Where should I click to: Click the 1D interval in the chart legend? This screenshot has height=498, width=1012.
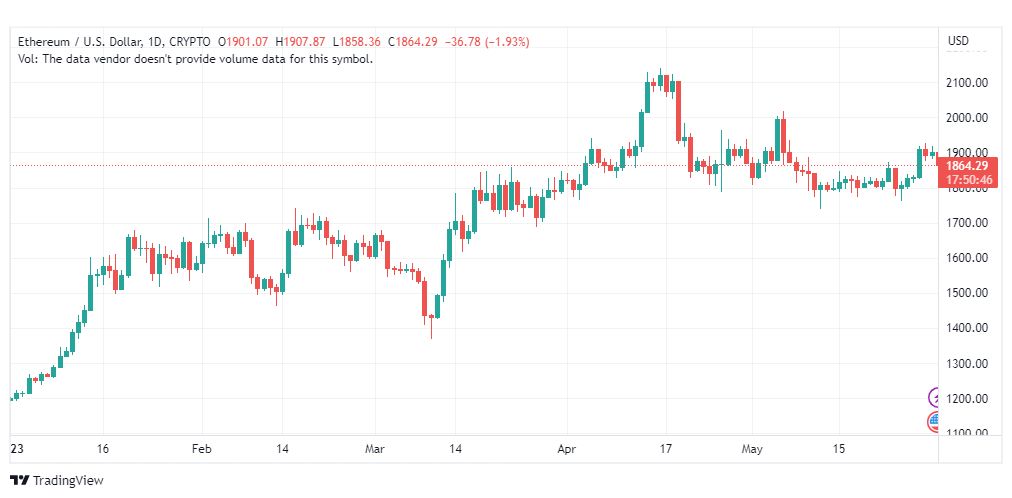pyautogui.click(x=153, y=42)
